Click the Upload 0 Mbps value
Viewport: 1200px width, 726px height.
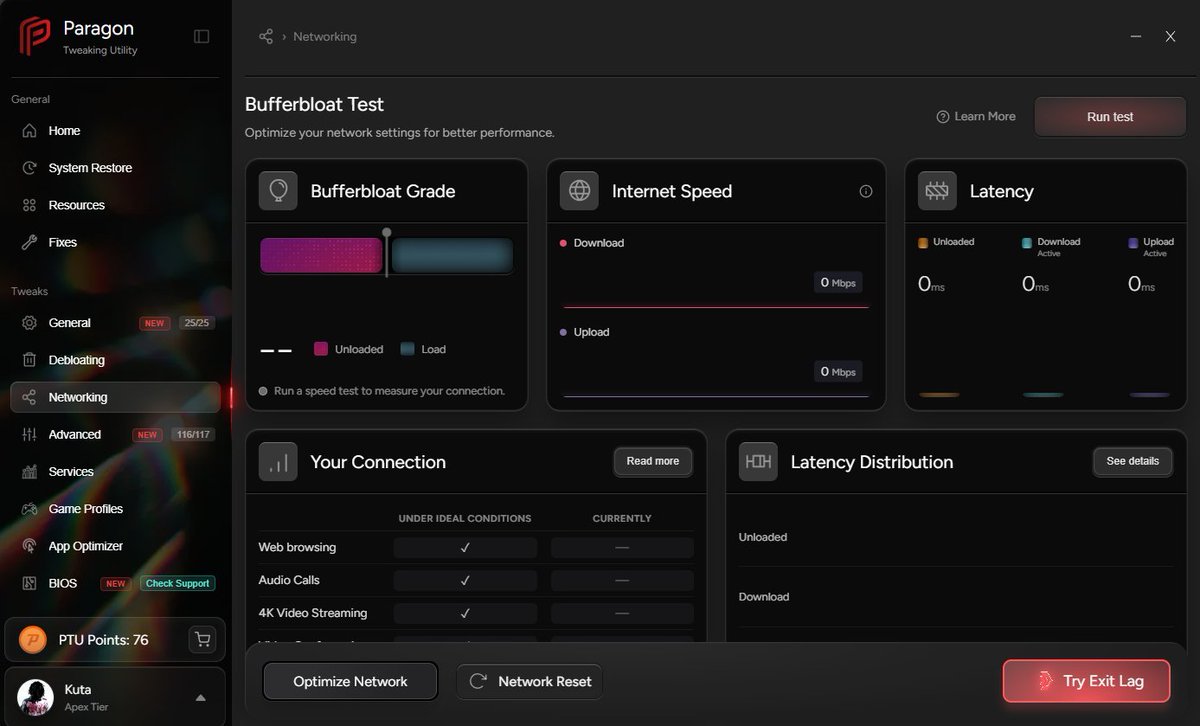838,372
